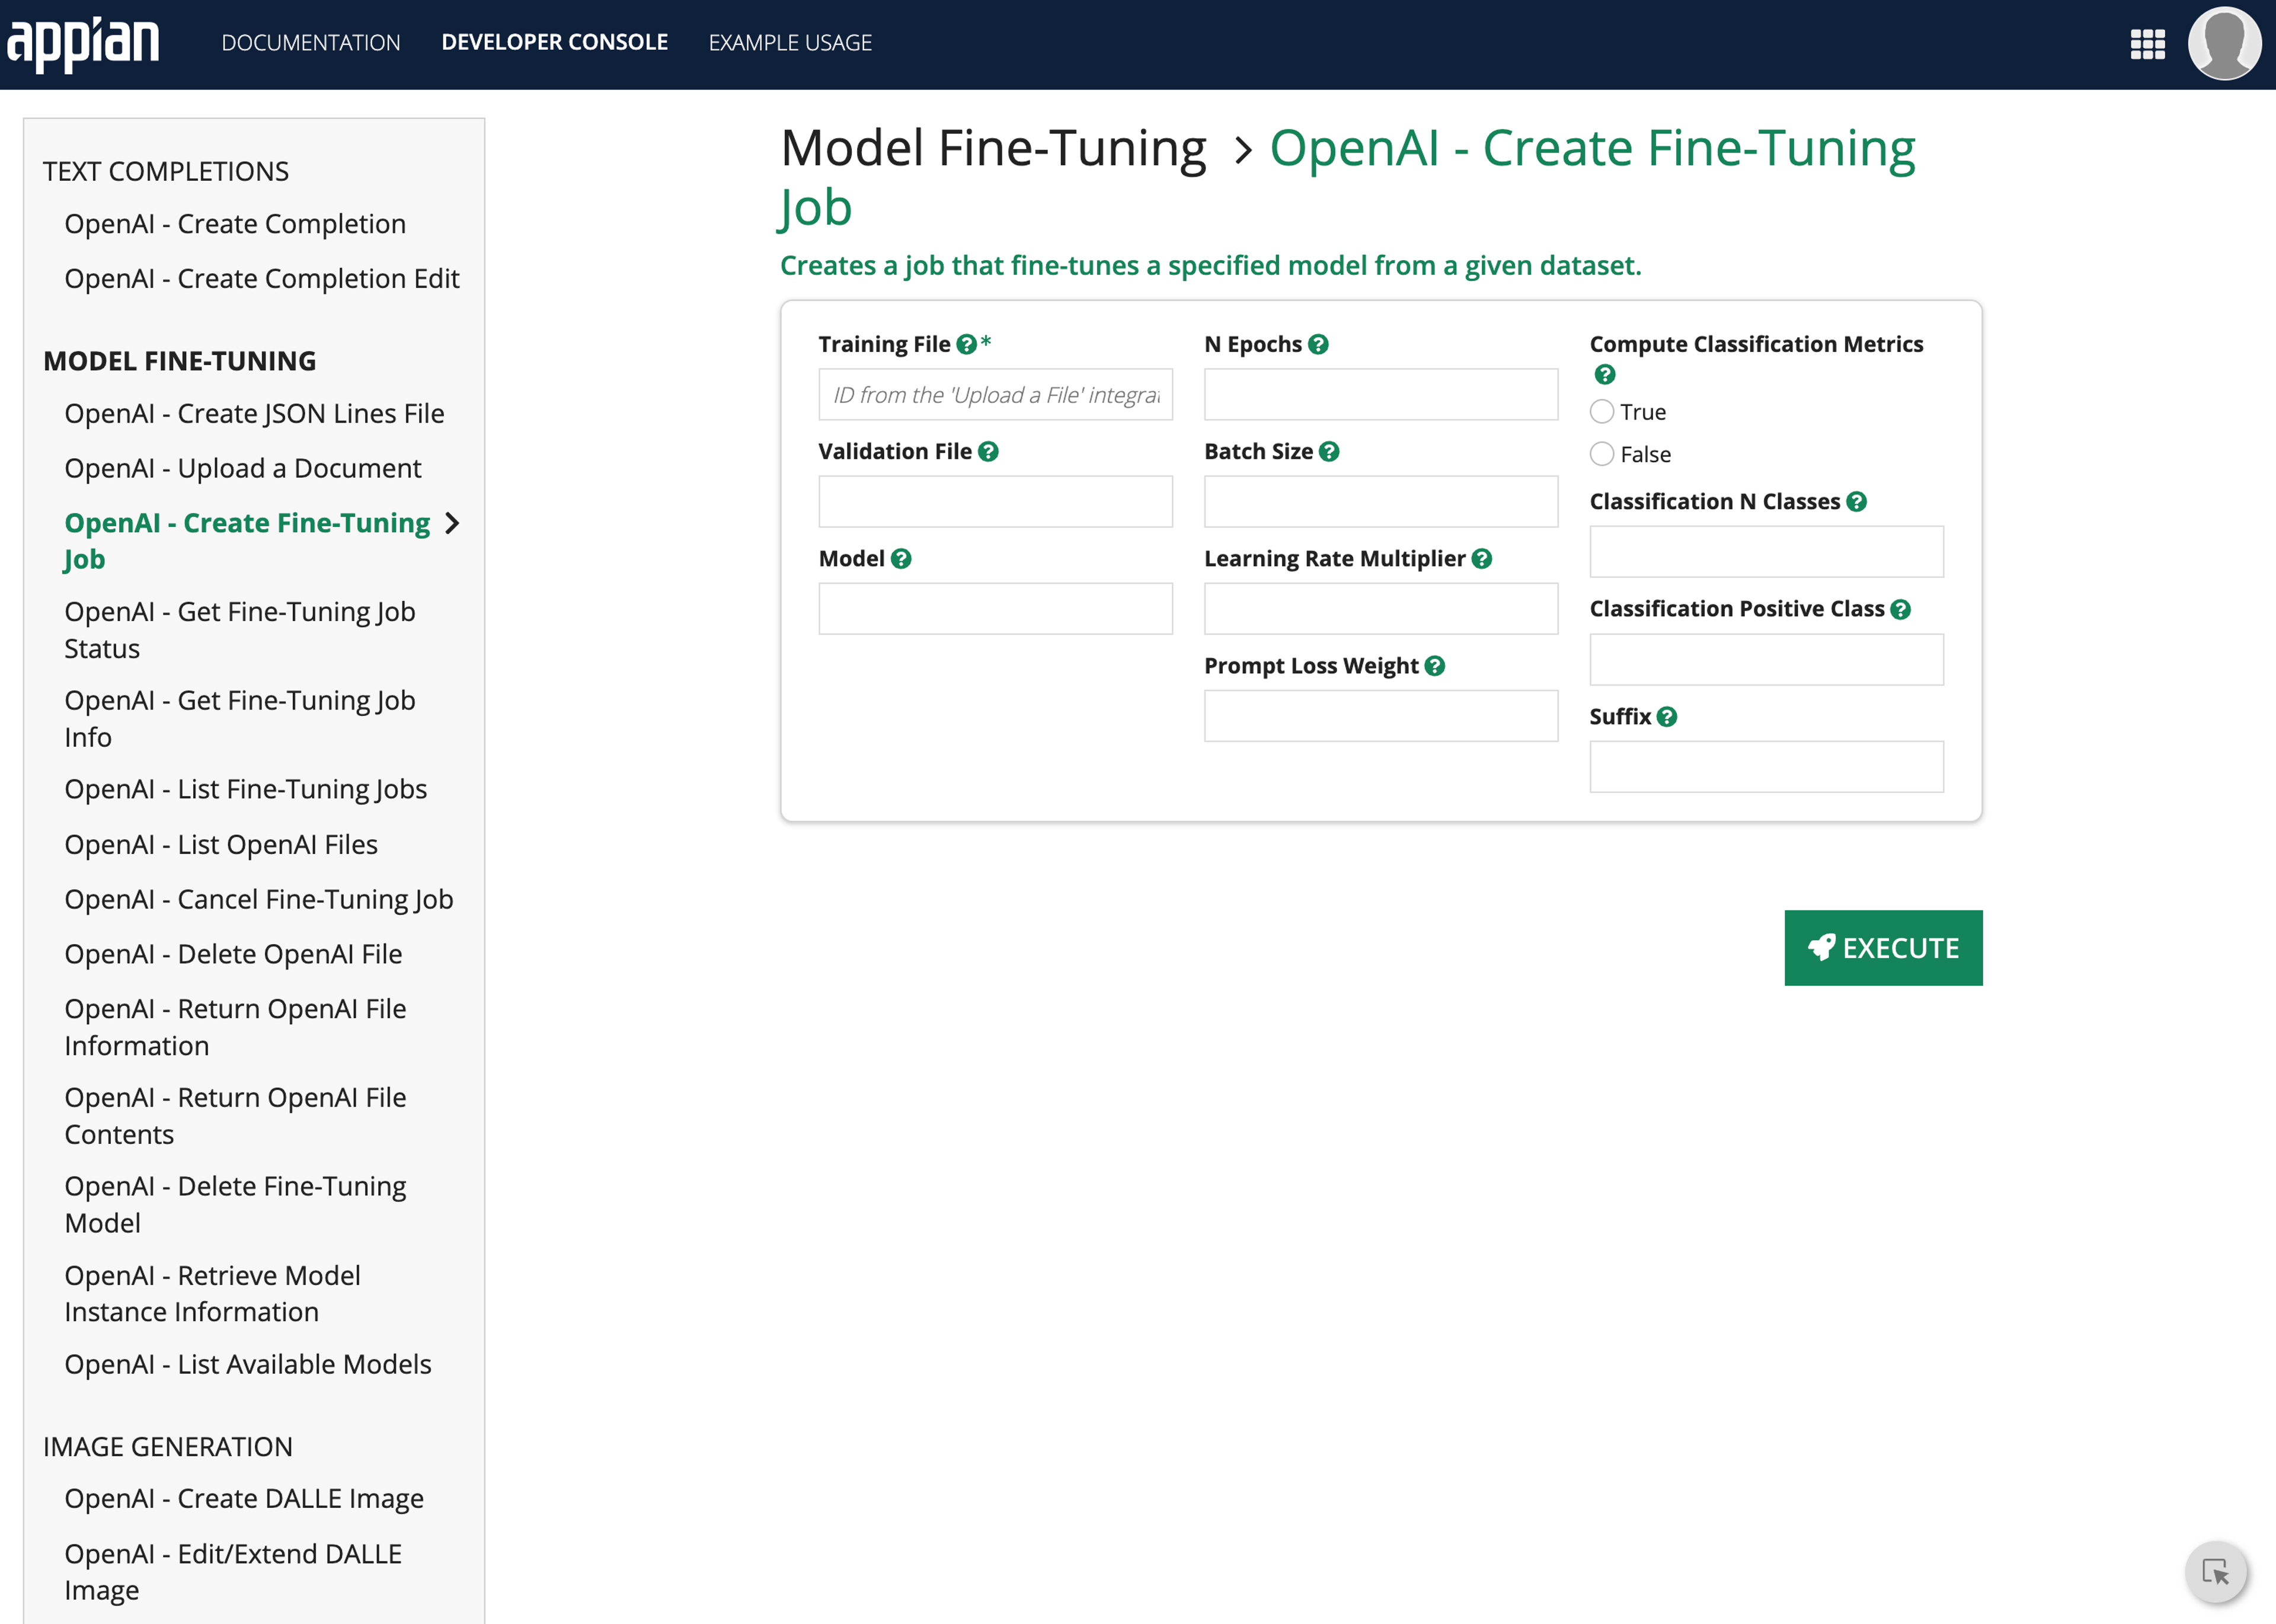Show help for Classification Positive Class
Image resolution: width=2276 pixels, height=1624 pixels.
1901,609
